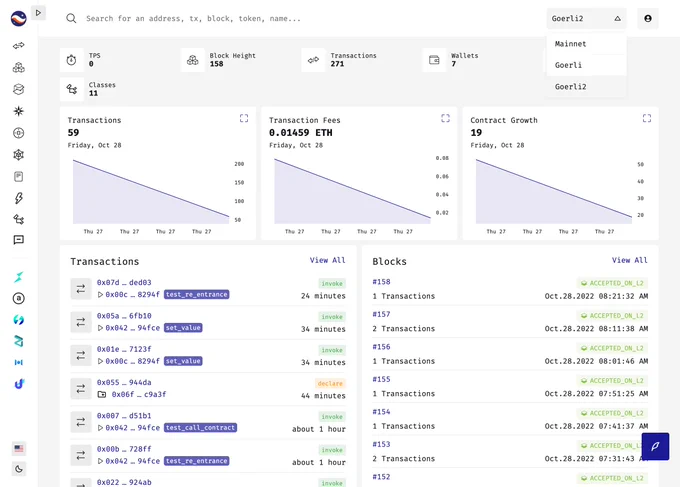Toggle dark mode with the moon icon

(x=19, y=469)
